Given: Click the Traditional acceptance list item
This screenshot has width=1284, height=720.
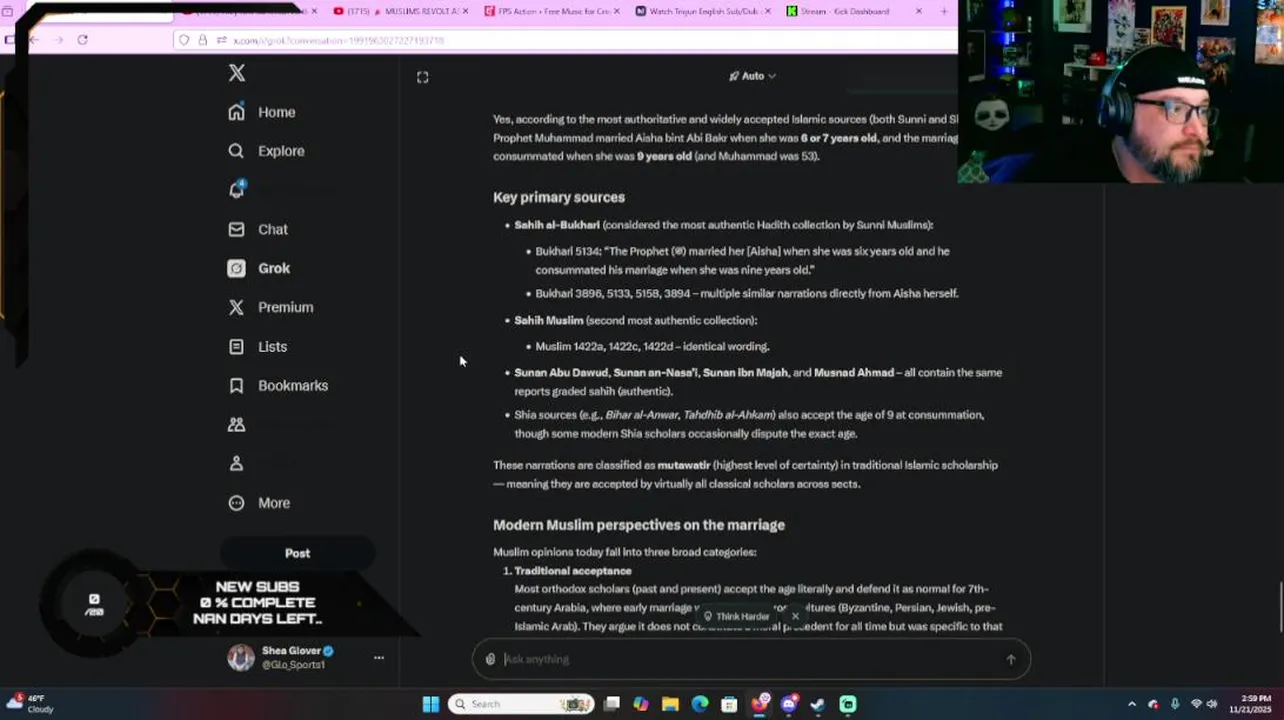Looking at the screenshot, I should coord(573,571).
